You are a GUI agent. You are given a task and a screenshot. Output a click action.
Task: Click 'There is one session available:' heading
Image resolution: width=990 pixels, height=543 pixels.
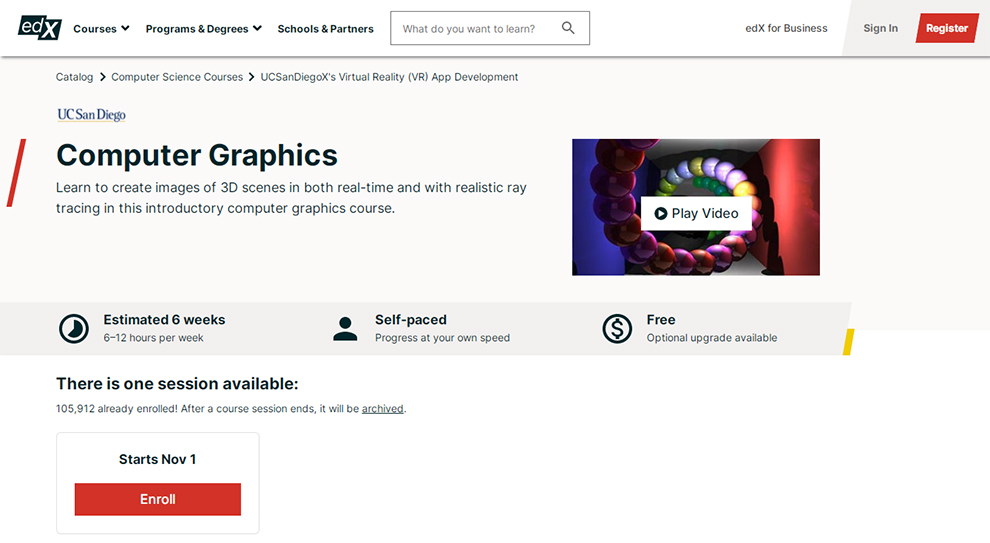click(x=177, y=384)
